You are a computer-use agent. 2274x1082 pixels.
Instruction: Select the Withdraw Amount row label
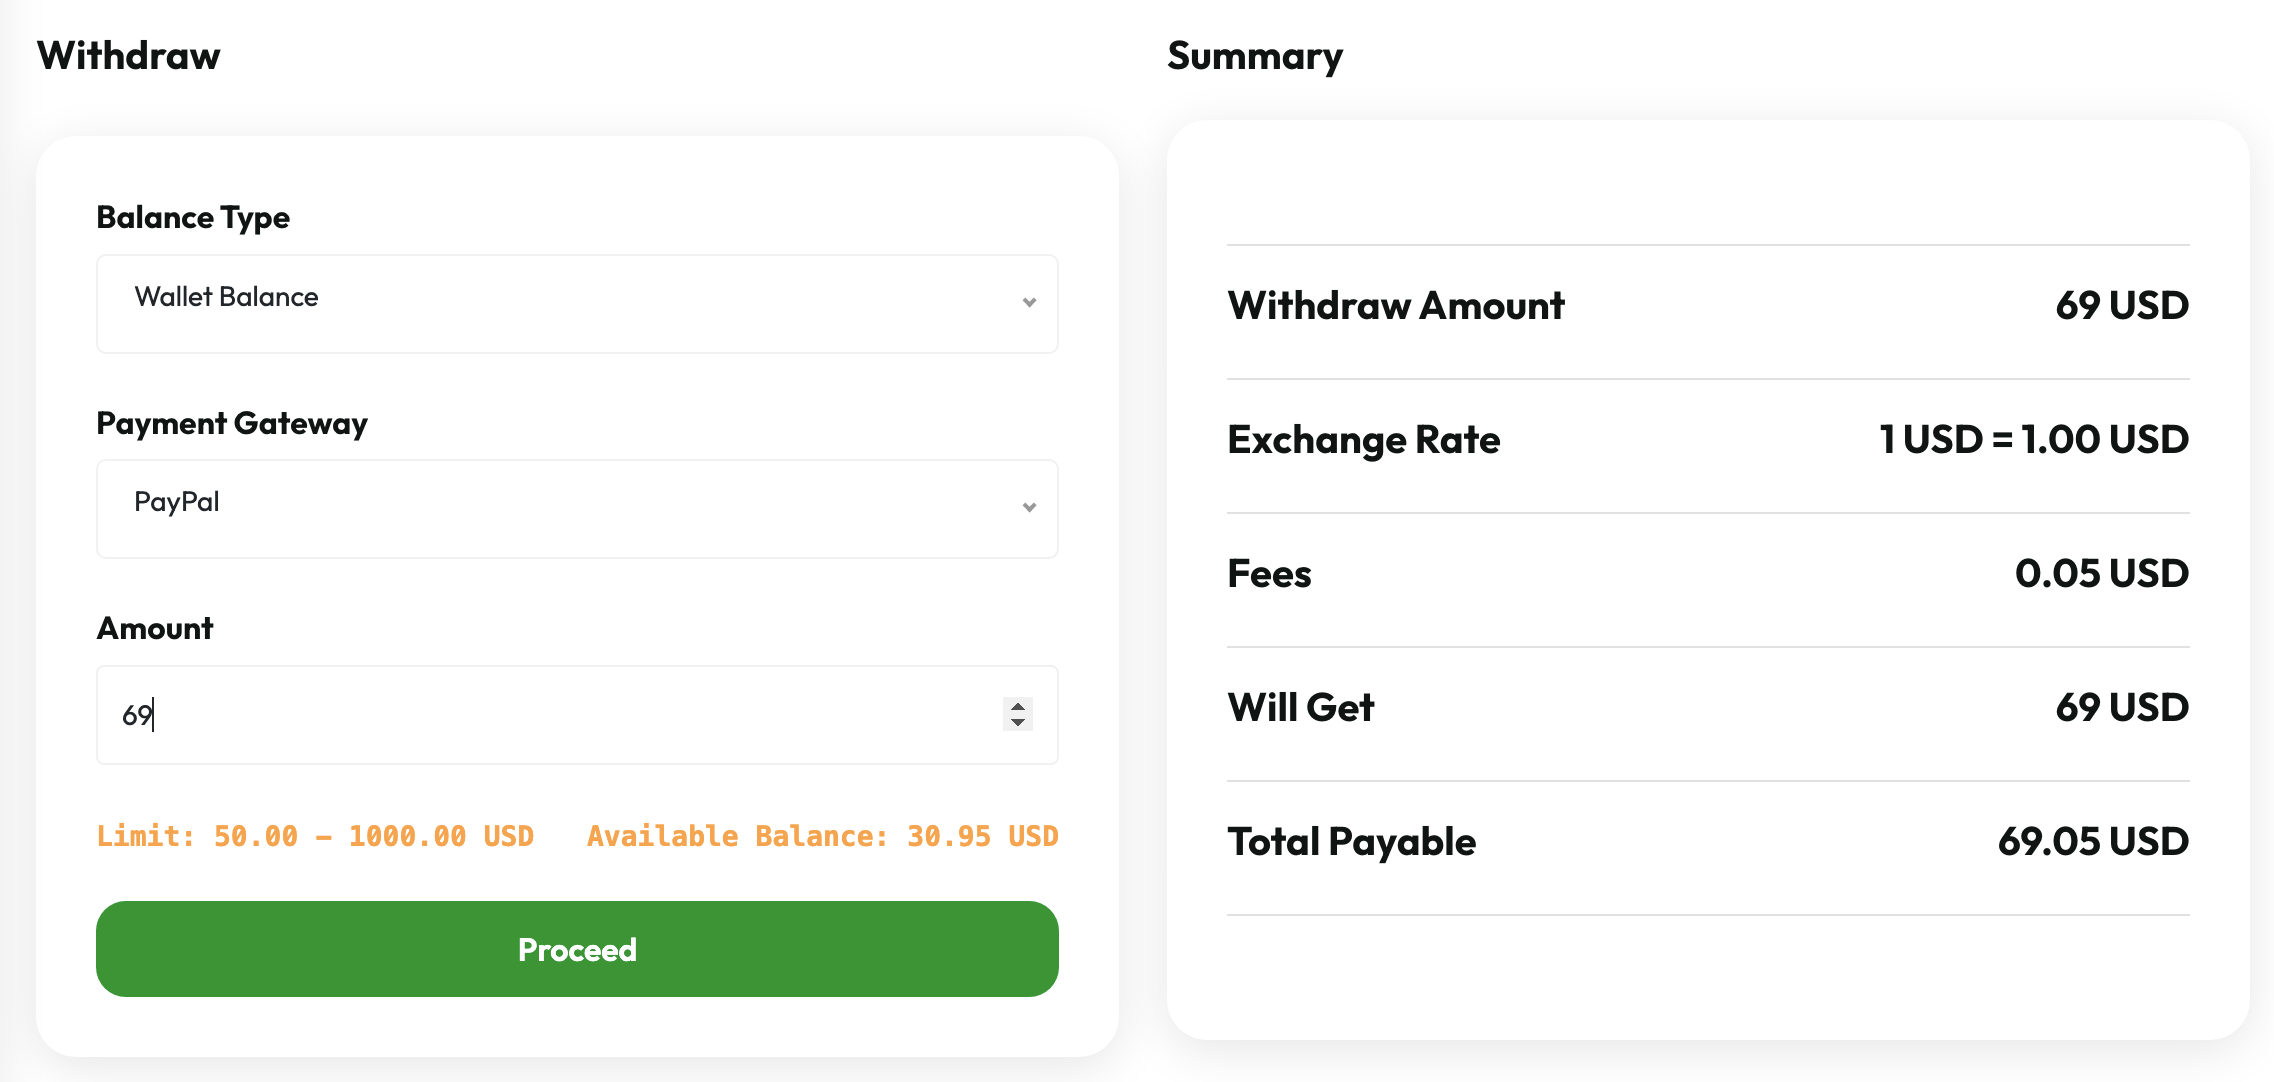[1396, 306]
